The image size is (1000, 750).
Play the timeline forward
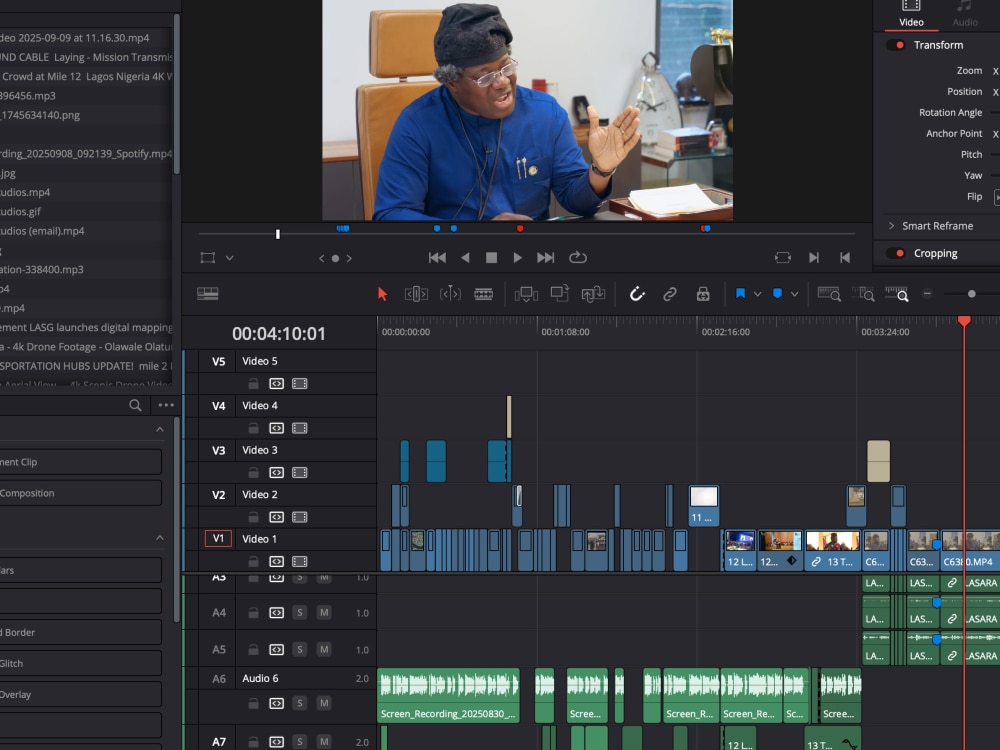[x=517, y=258]
